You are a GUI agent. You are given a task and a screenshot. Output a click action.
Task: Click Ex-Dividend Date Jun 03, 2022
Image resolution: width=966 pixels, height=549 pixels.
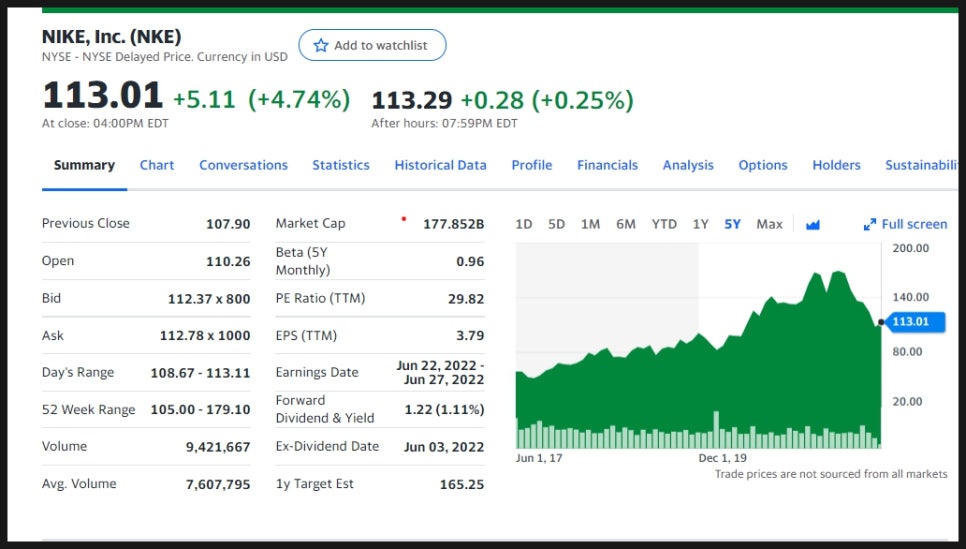[444, 447]
